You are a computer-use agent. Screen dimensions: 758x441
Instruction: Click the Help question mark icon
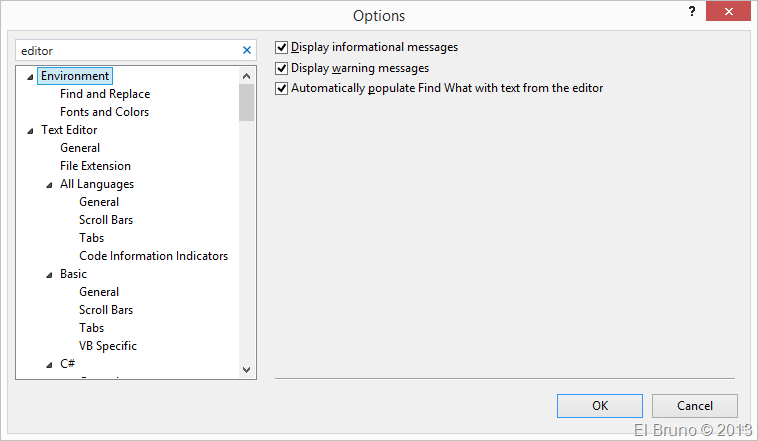(691, 11)
